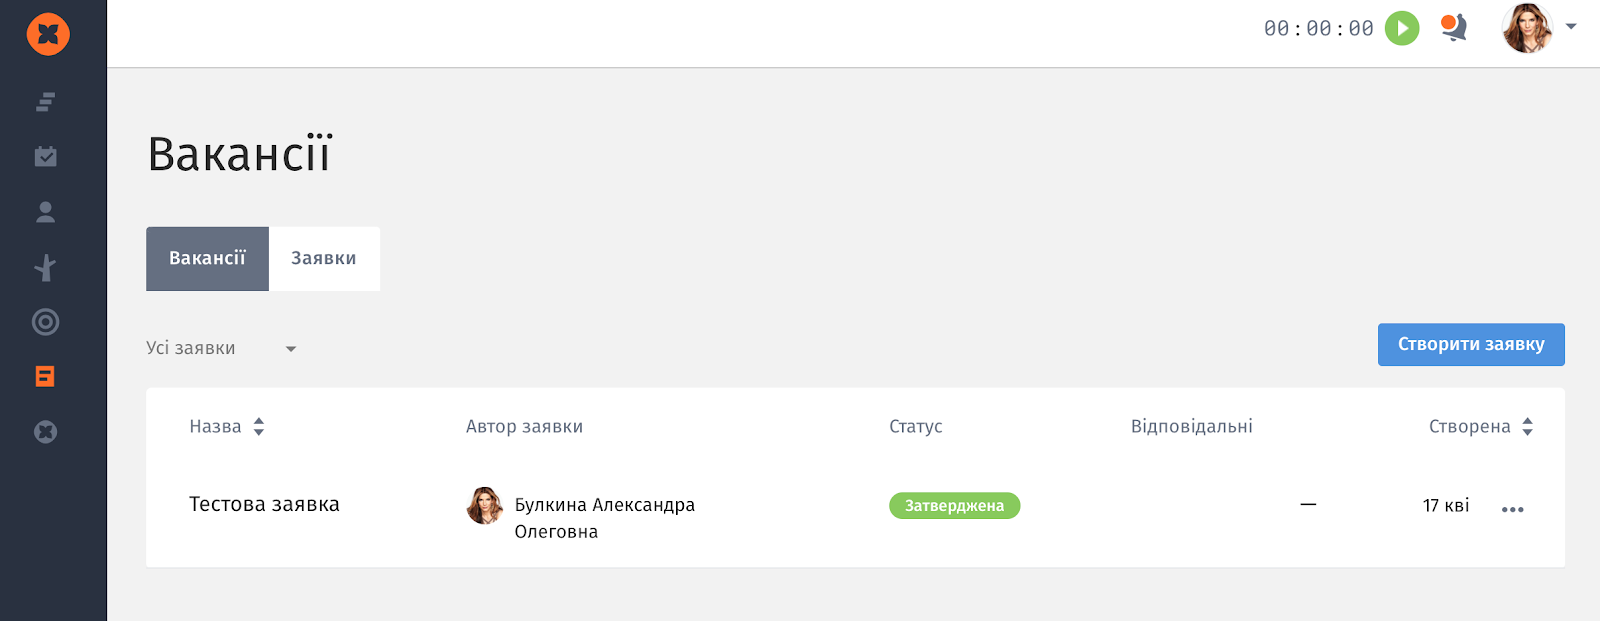
Task: Open the Усі заявки filter dropdown
Action: pyautogui.click(x=222, y=348)
